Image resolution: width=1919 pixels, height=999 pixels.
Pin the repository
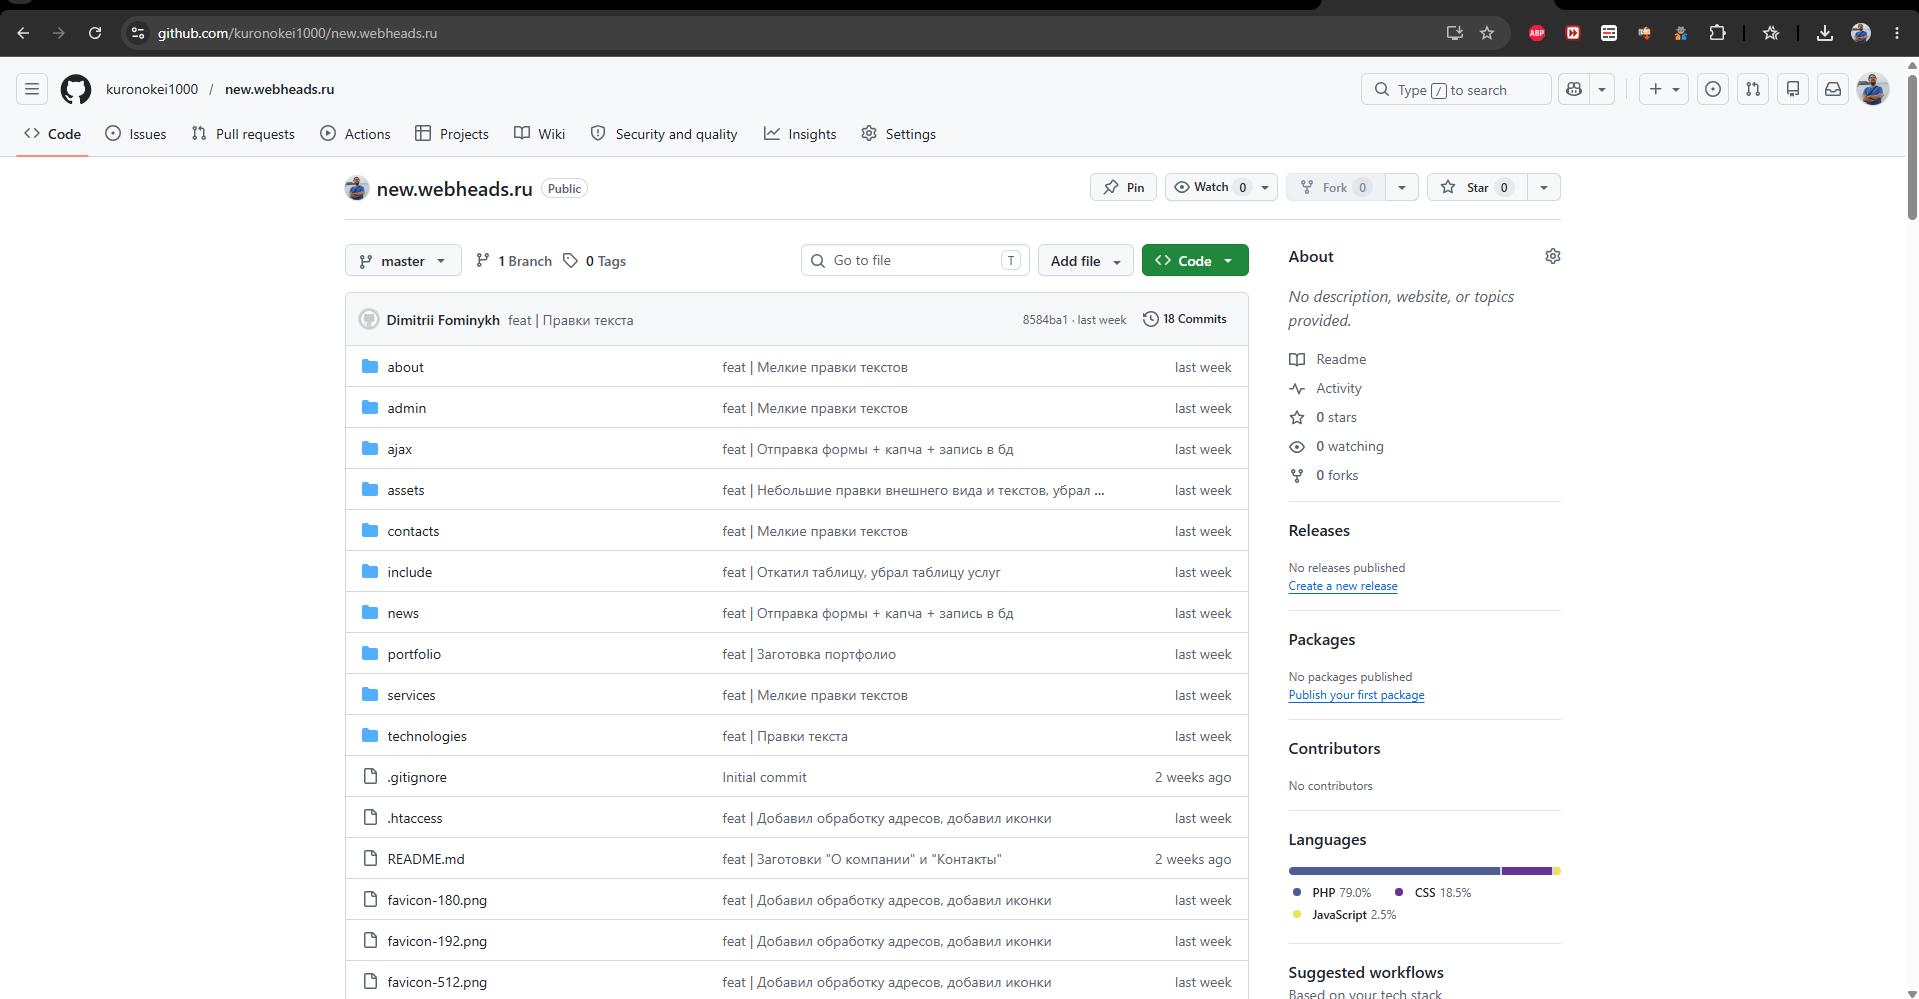pos(1124,187)
